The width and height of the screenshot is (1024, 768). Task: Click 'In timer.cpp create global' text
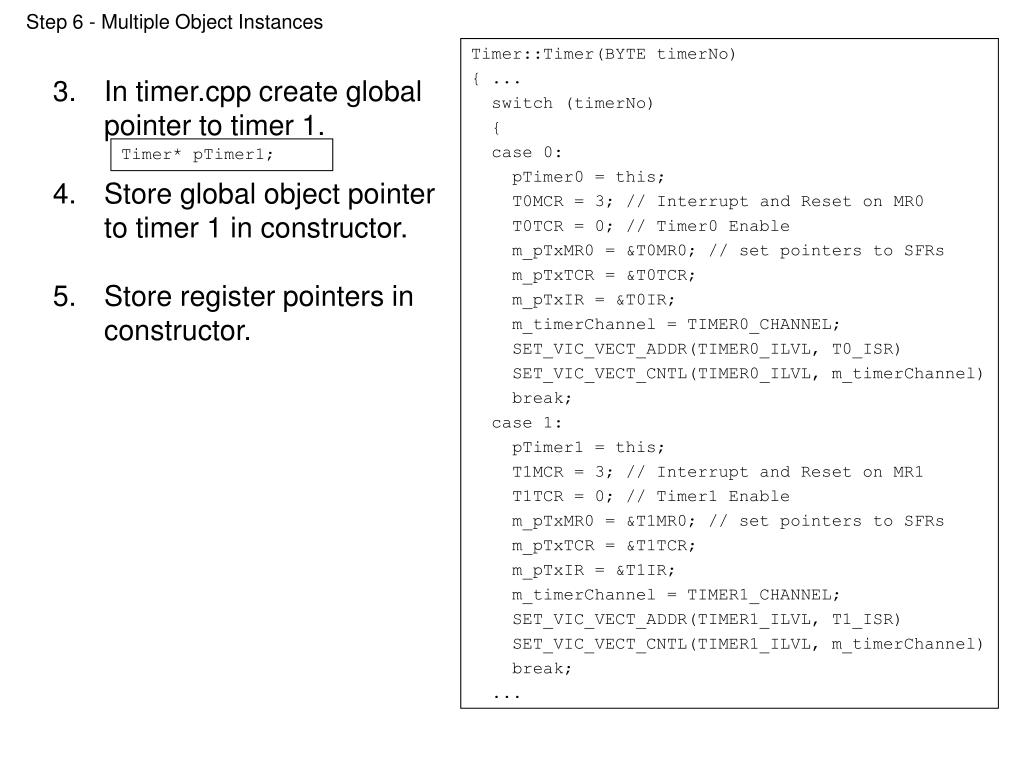click(263, 92)
